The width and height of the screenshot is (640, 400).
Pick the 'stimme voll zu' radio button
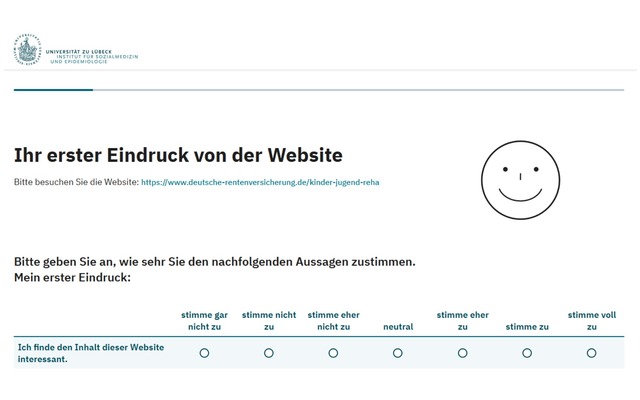(591, 353)
